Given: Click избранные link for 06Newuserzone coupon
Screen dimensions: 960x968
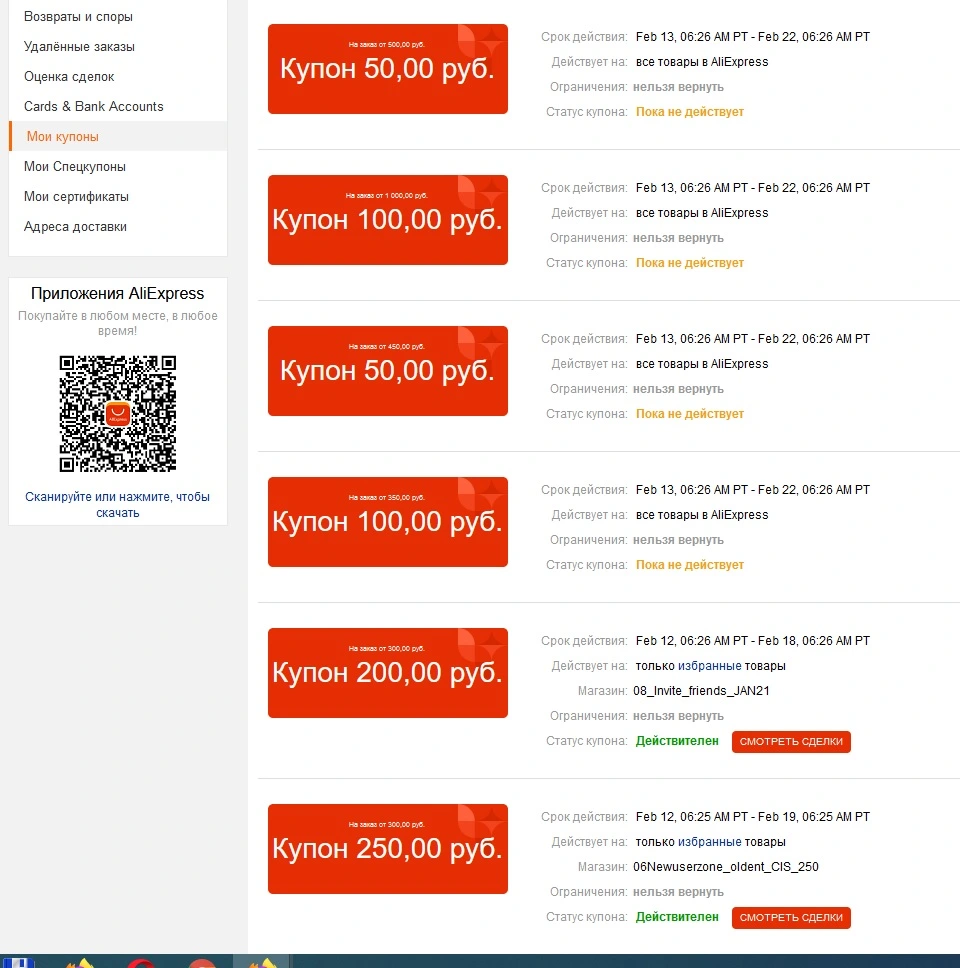Looking at the screenshot, I should [709, 842].
